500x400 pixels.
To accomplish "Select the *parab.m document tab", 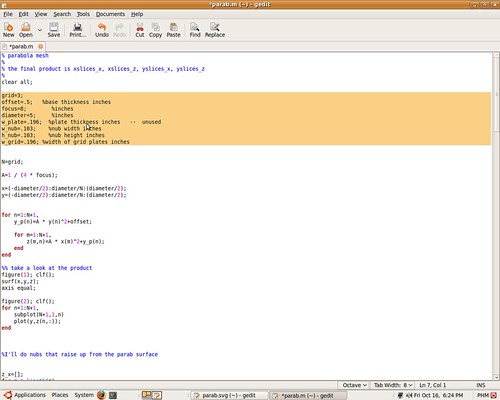I will click(21, 46).
